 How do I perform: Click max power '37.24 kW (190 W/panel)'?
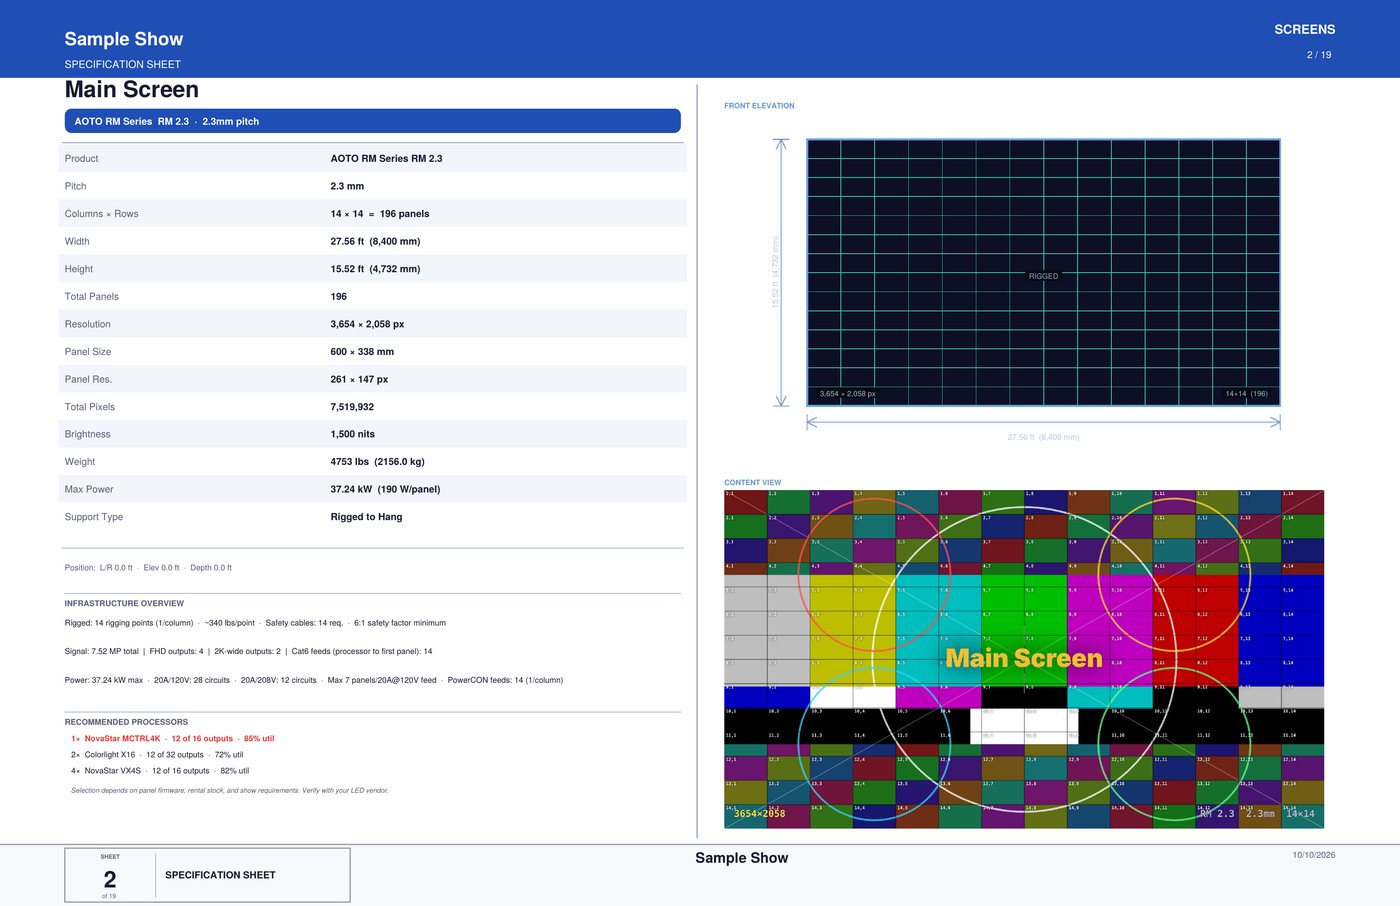(x=385, y=489)
